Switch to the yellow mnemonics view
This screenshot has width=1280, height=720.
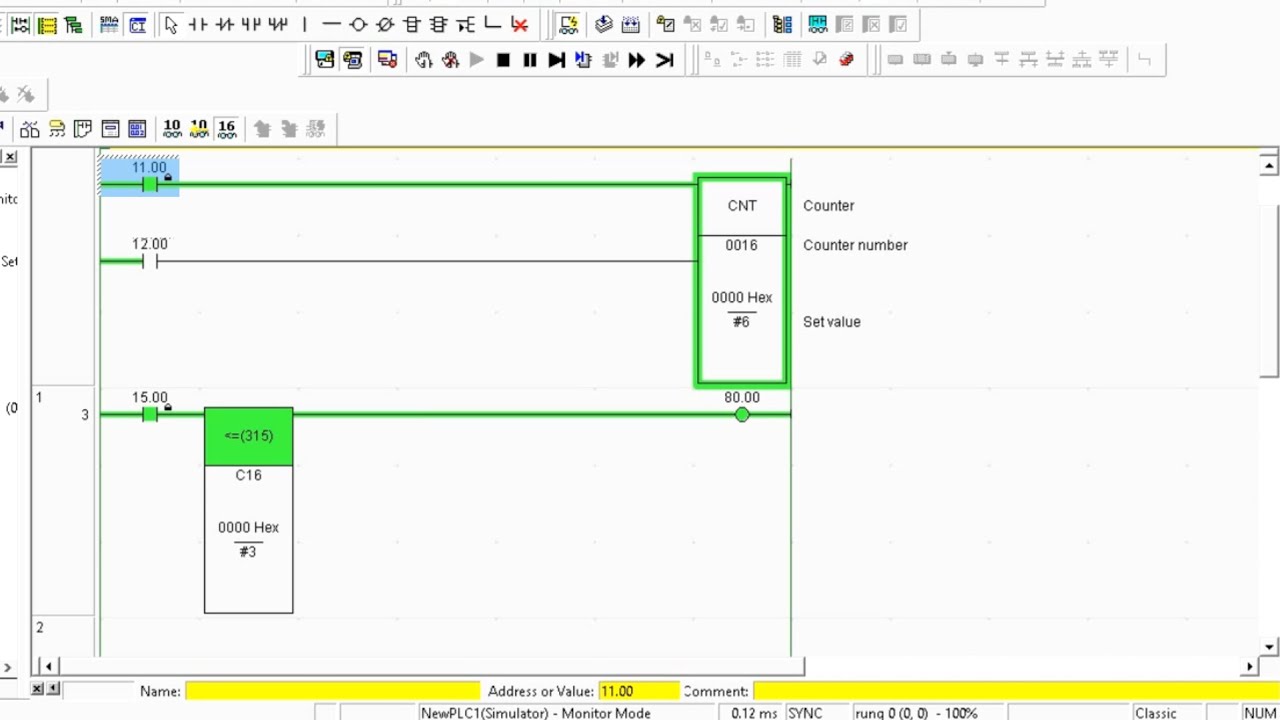tap(47, 25)
